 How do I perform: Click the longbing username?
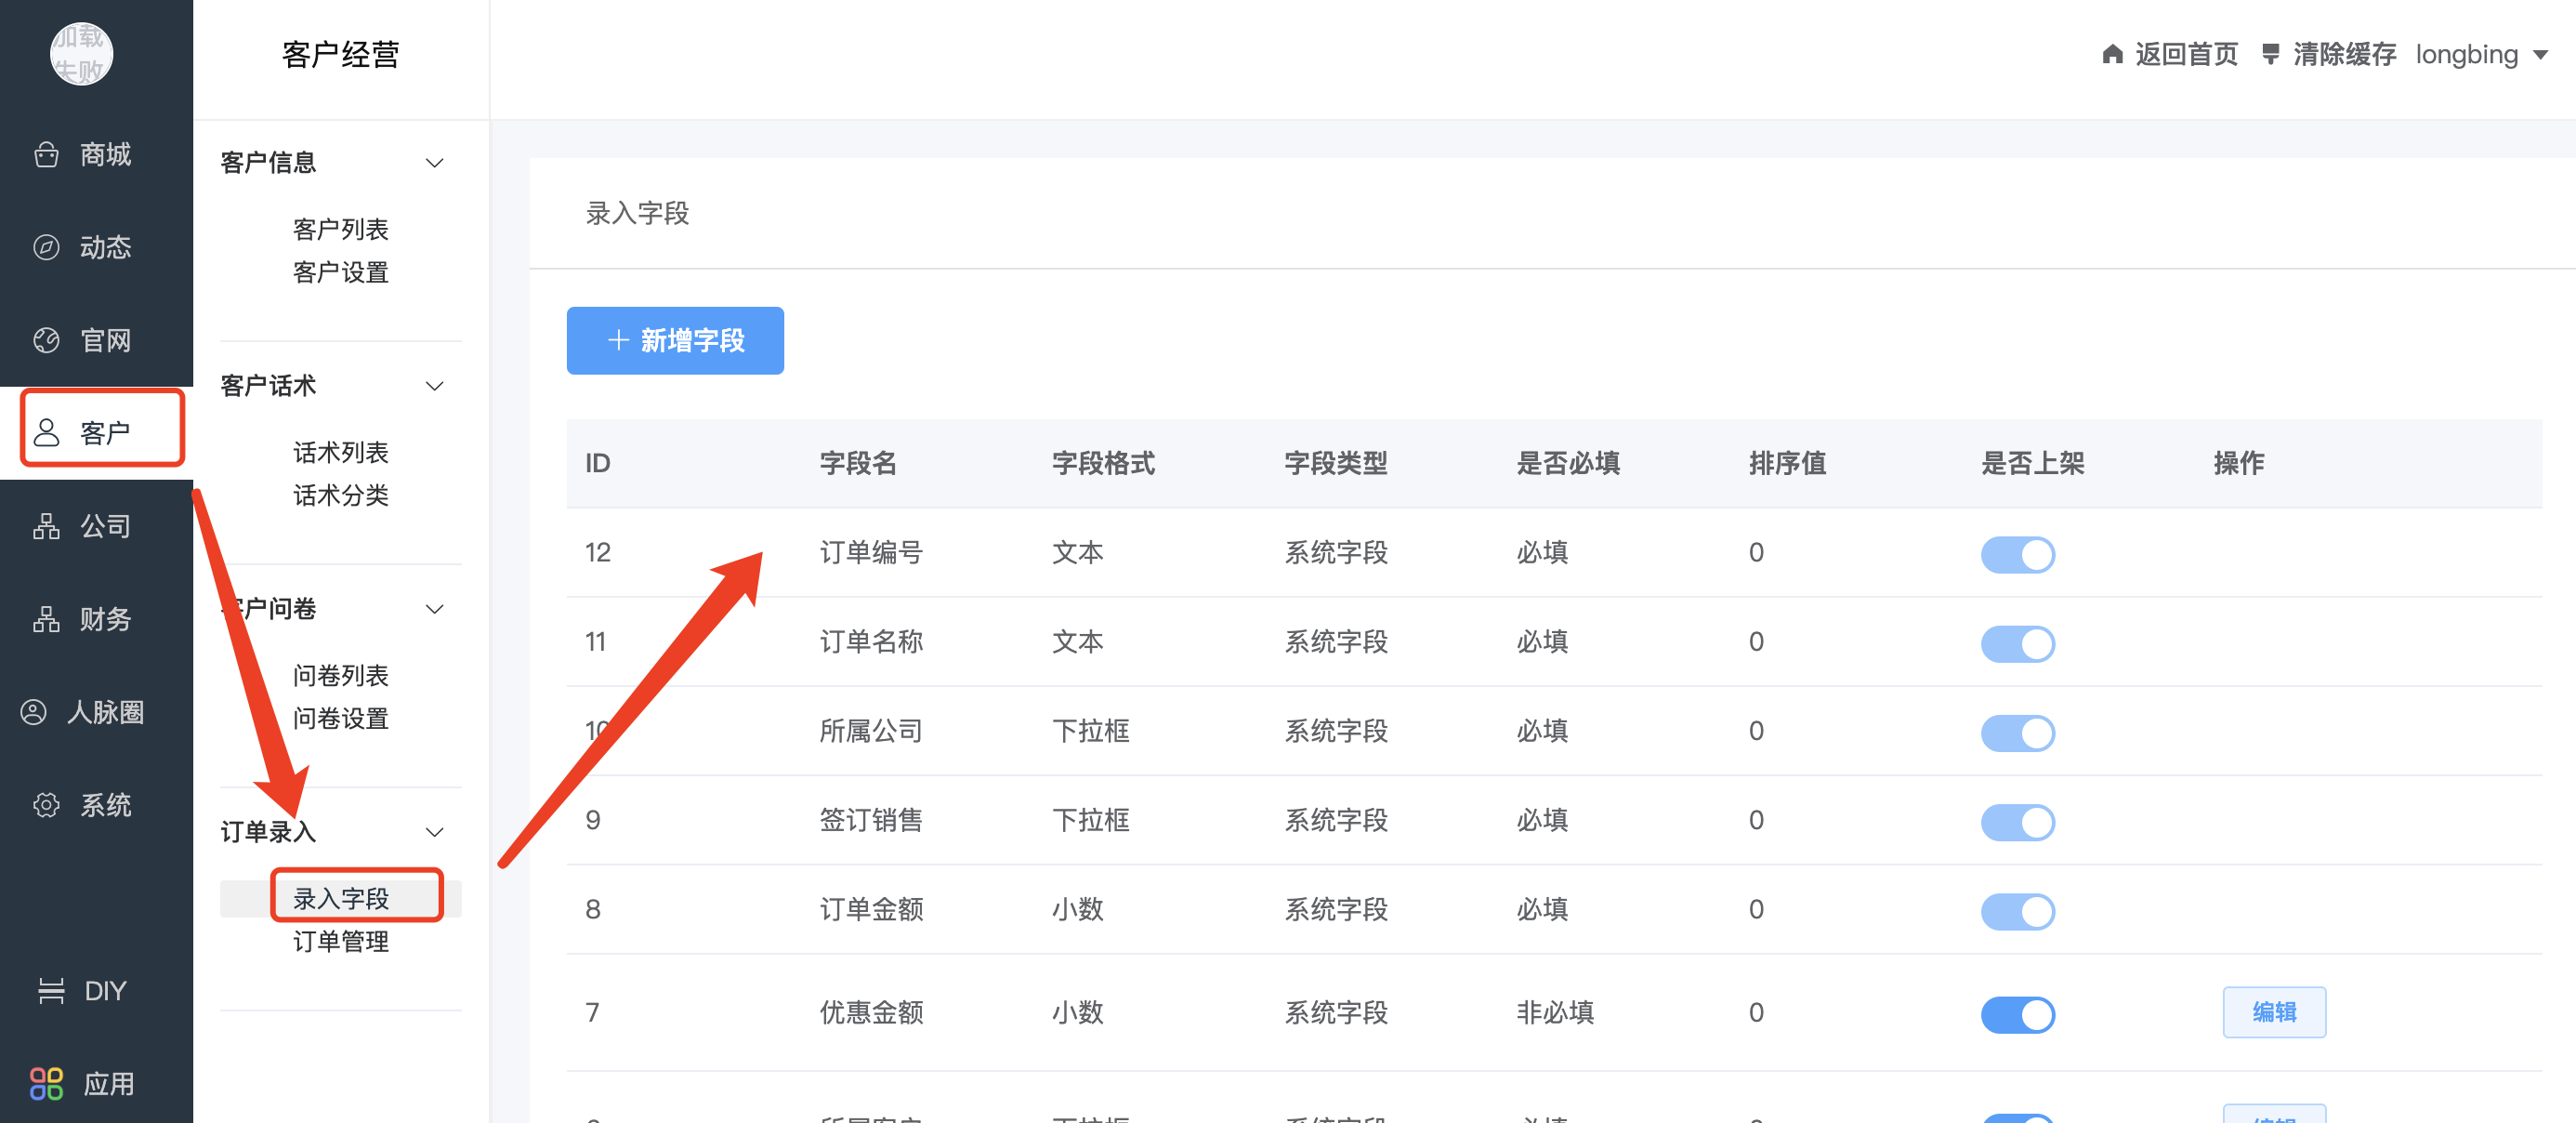[x=2466, y=54]
